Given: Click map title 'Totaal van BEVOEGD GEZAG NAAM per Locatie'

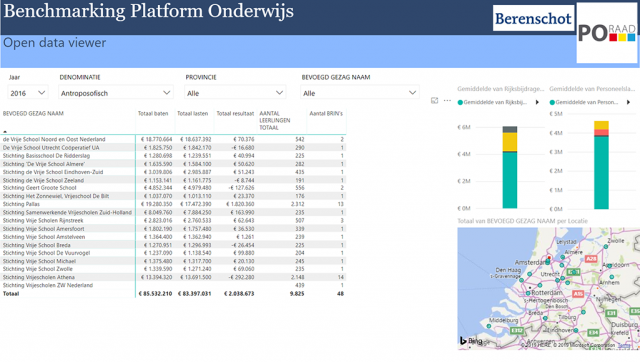Looking at the screenshot, I should coord(522,221).
